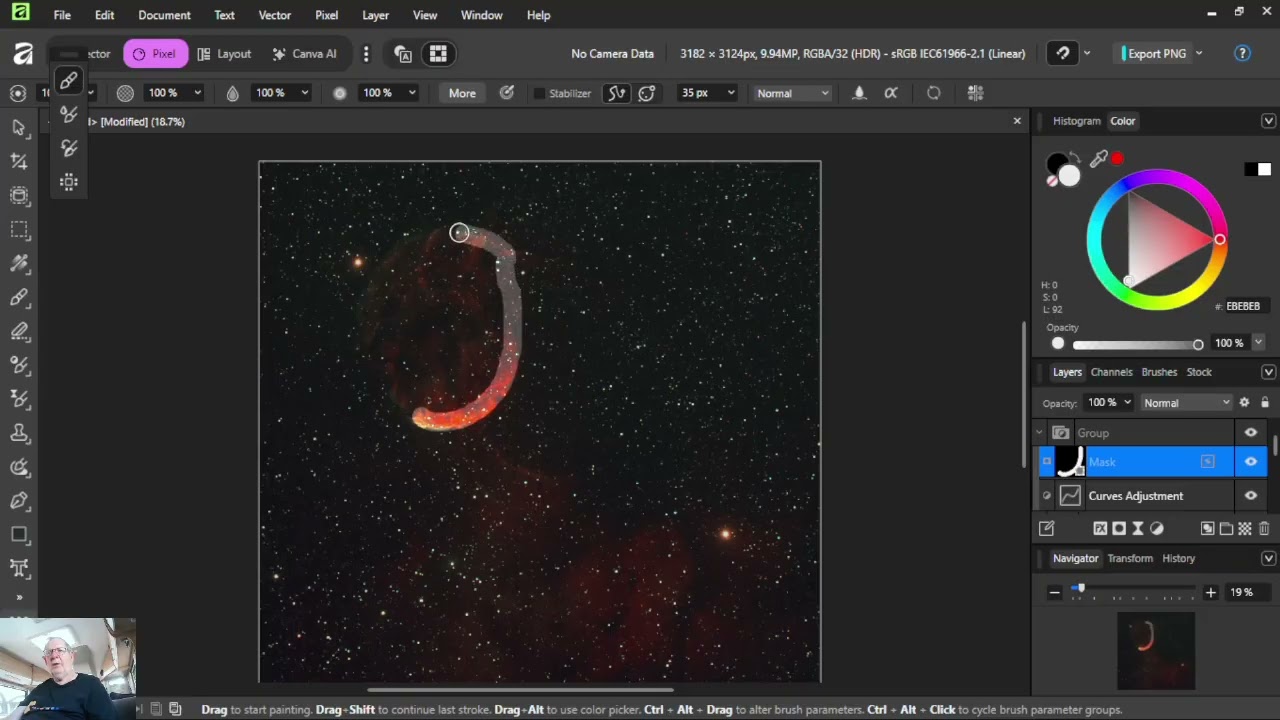Select the Clone stamp tool
This screenshot has height=720, width=1280.
click(x=18, y=433)
